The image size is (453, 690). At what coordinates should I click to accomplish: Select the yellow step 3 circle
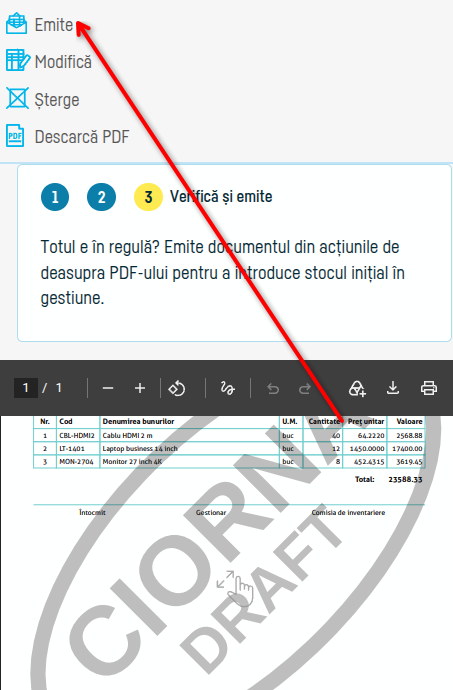(x=148, y=197)
